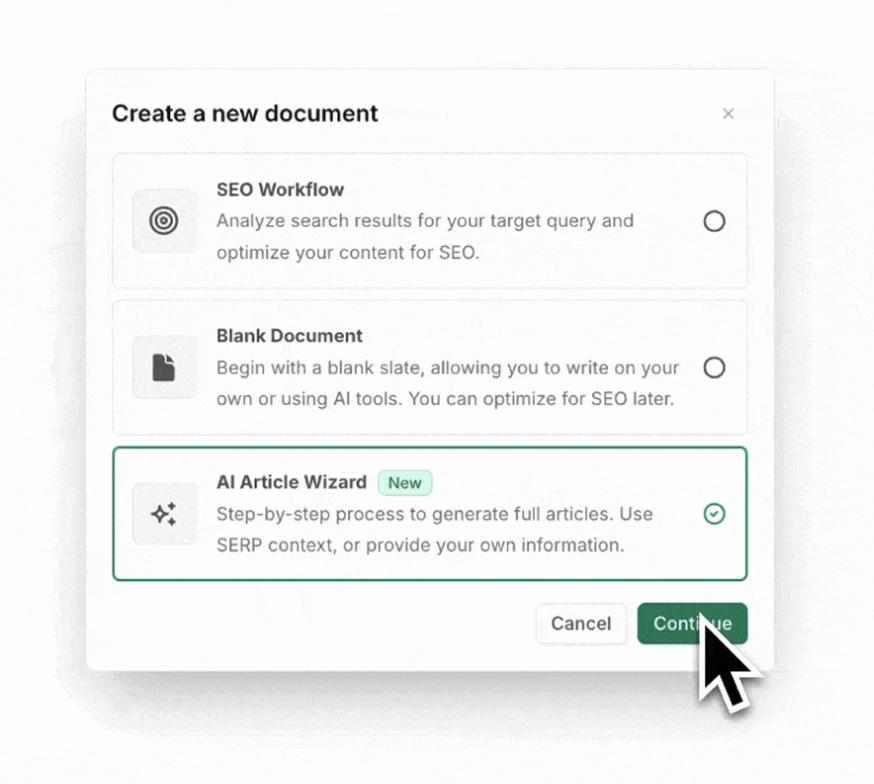Click the SEO Workflow heading text
The width and height of the screenshot is (874, 784).
[280, 190]
